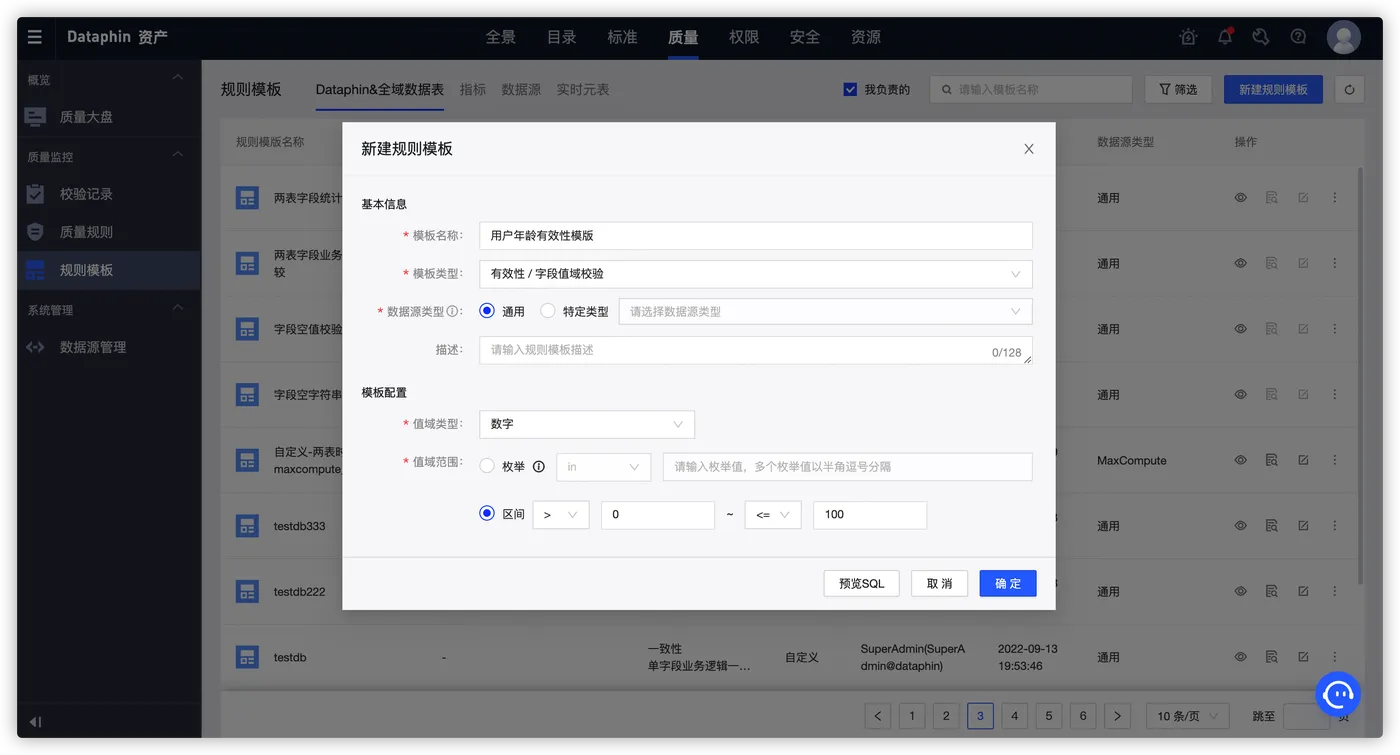Viewport: 1400px width, 755px height.
Task: Click edit icon in the testdb222 row
Action: click(1303, 592)
